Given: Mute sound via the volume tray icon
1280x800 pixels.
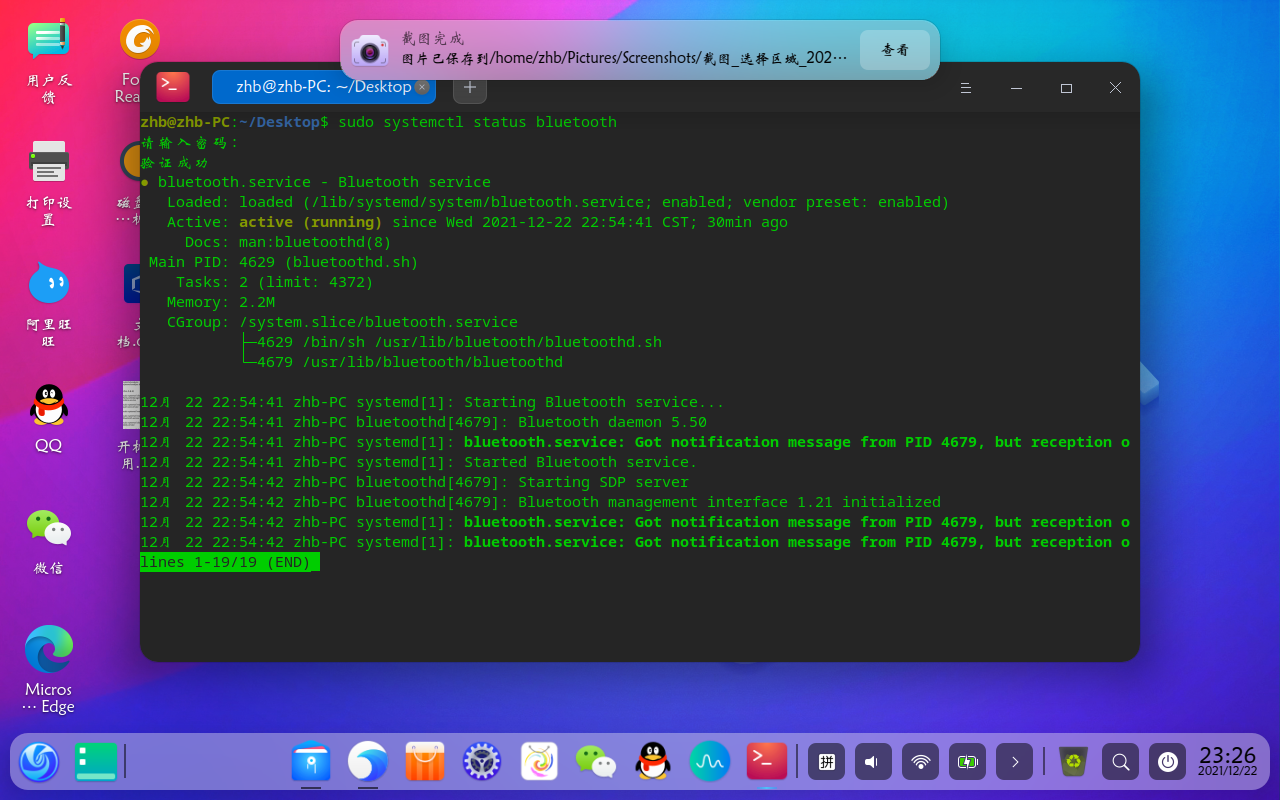Looking at the screenshot, I should point(872,761).
